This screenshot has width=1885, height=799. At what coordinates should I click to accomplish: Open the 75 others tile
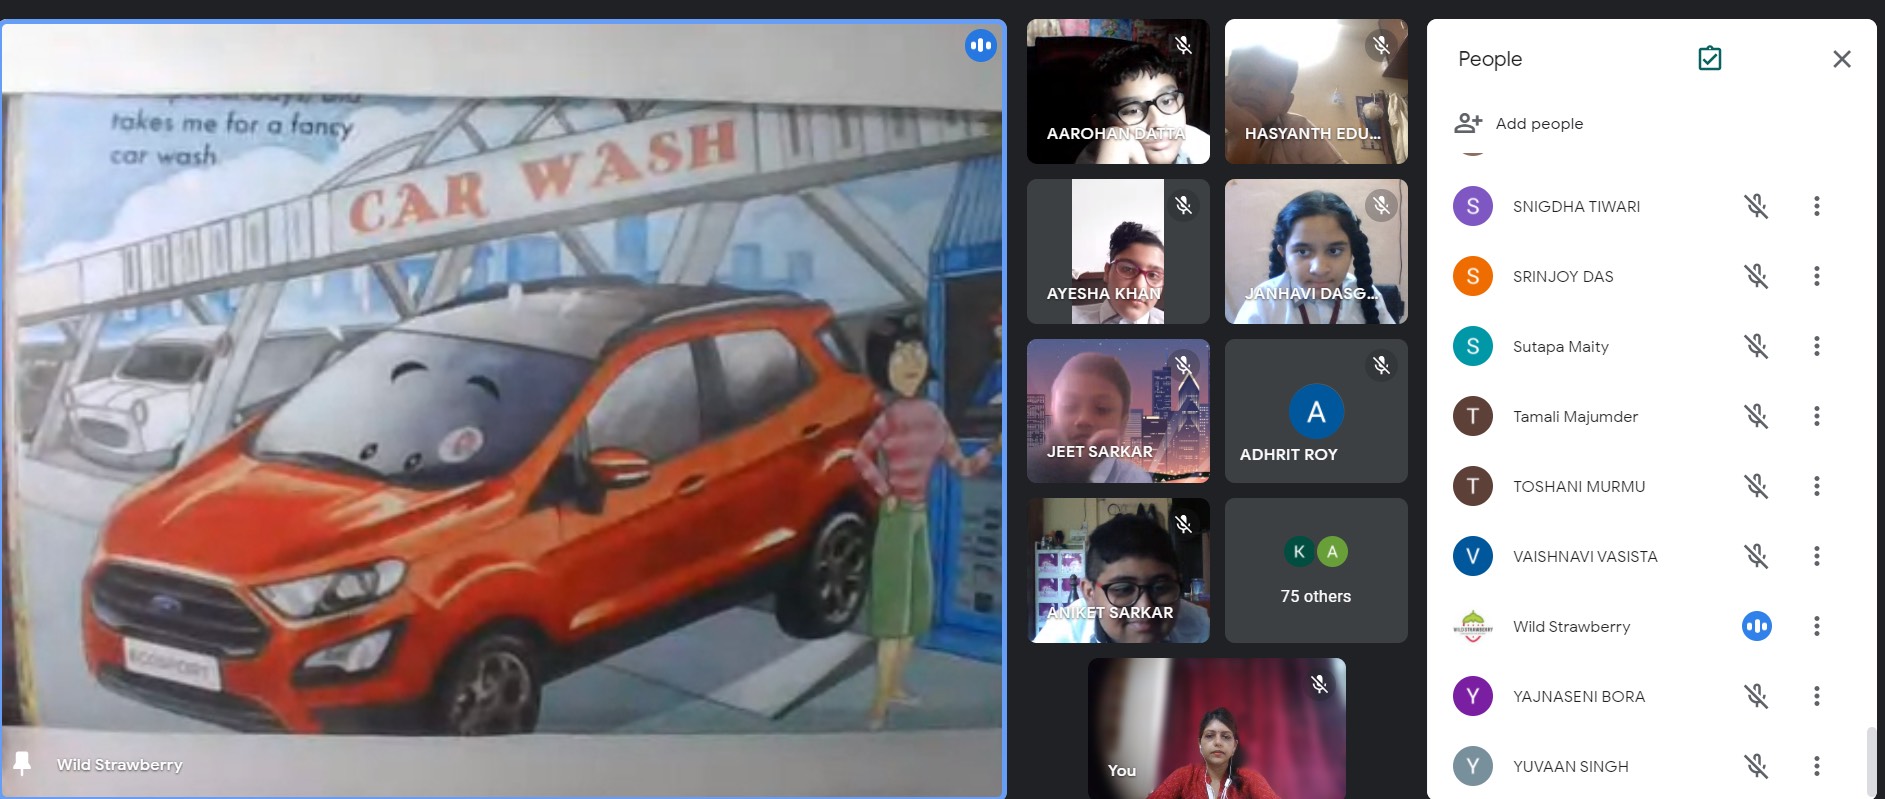tap(1316, 570)
